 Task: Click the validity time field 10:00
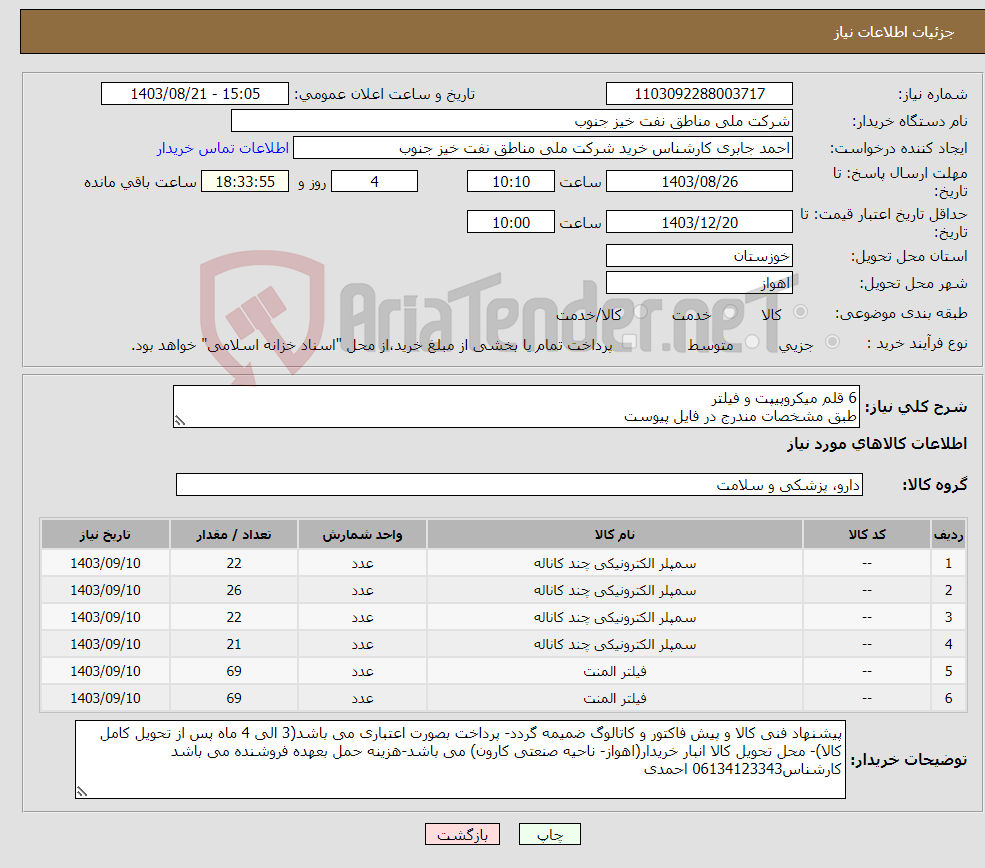511,222
